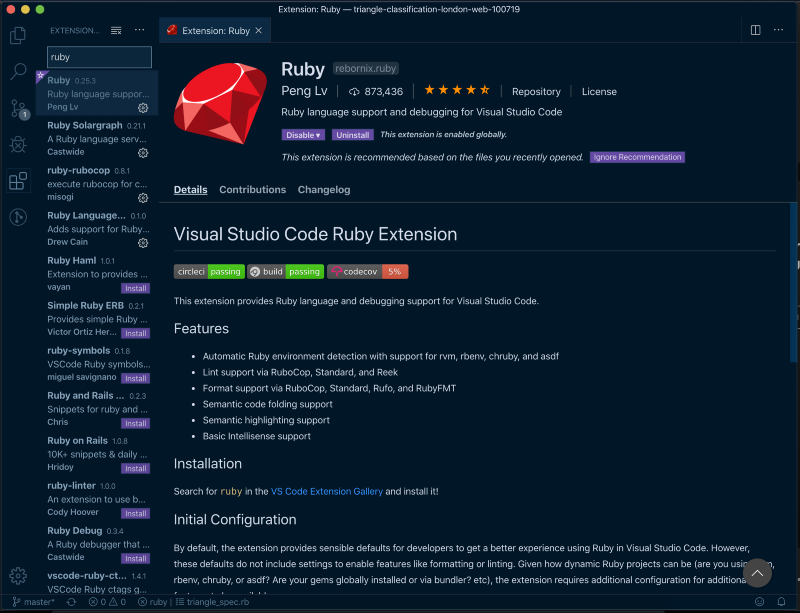This screenshot has width=800, height=613.
Task: Install Ruby and Rails snippets extension
Action: point(135,423)
